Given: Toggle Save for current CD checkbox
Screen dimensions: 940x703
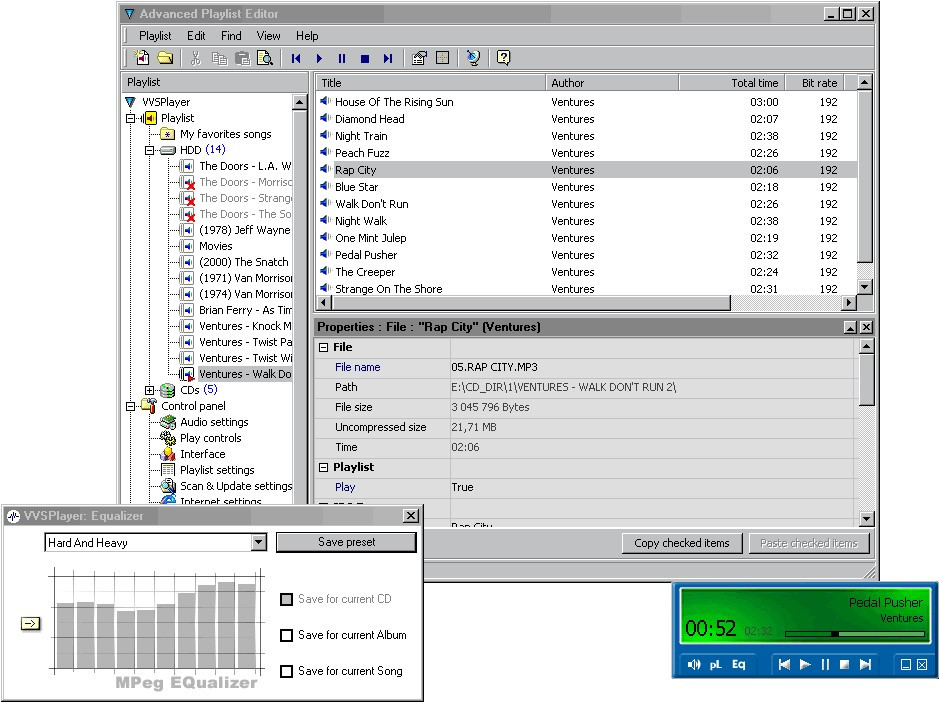Looking at the screenshot, I should click(x=287, y=599).
